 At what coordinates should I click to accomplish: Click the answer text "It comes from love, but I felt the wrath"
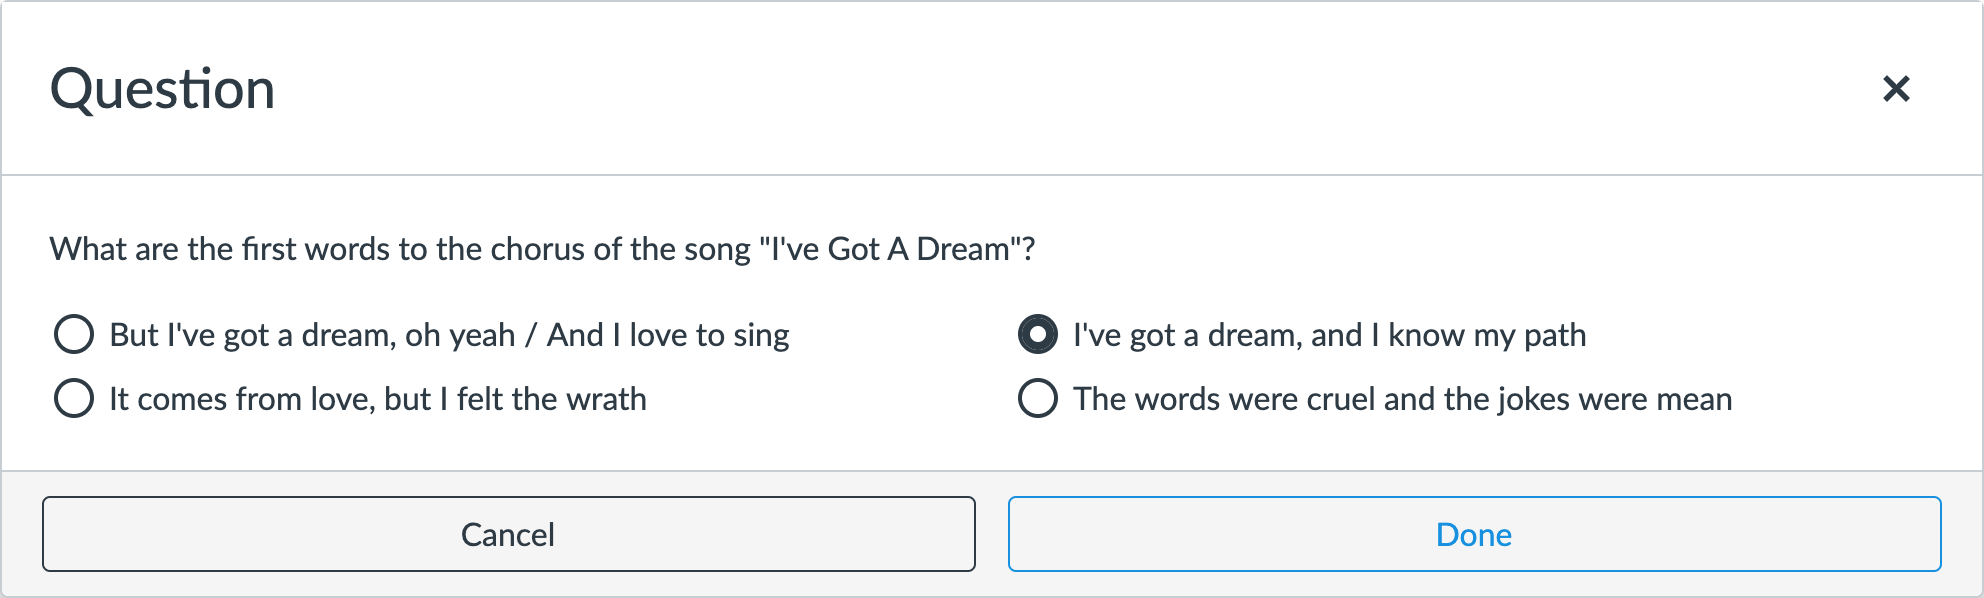click(377, 399)
